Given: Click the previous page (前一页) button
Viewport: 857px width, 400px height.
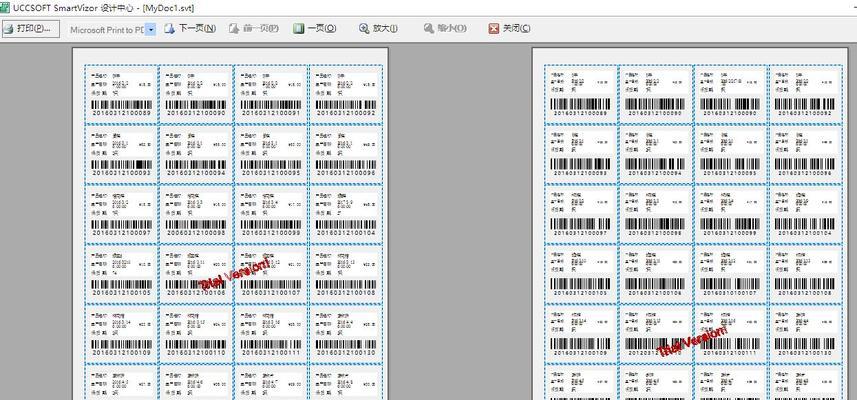Looking at the screenshot, I should 254,29.
